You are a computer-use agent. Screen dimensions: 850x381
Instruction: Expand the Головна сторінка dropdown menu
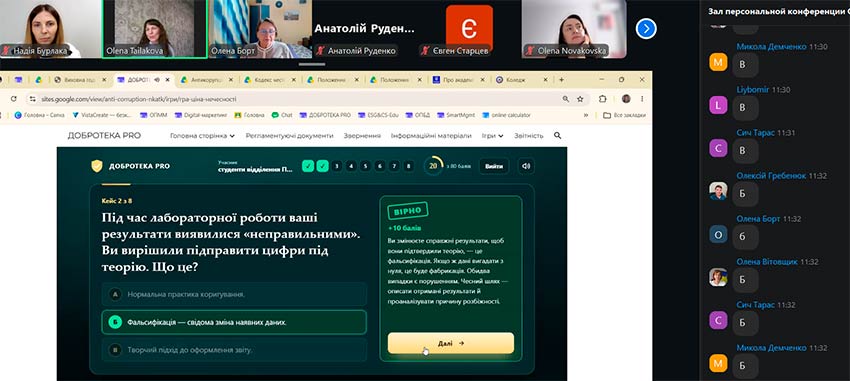[202, 136]
